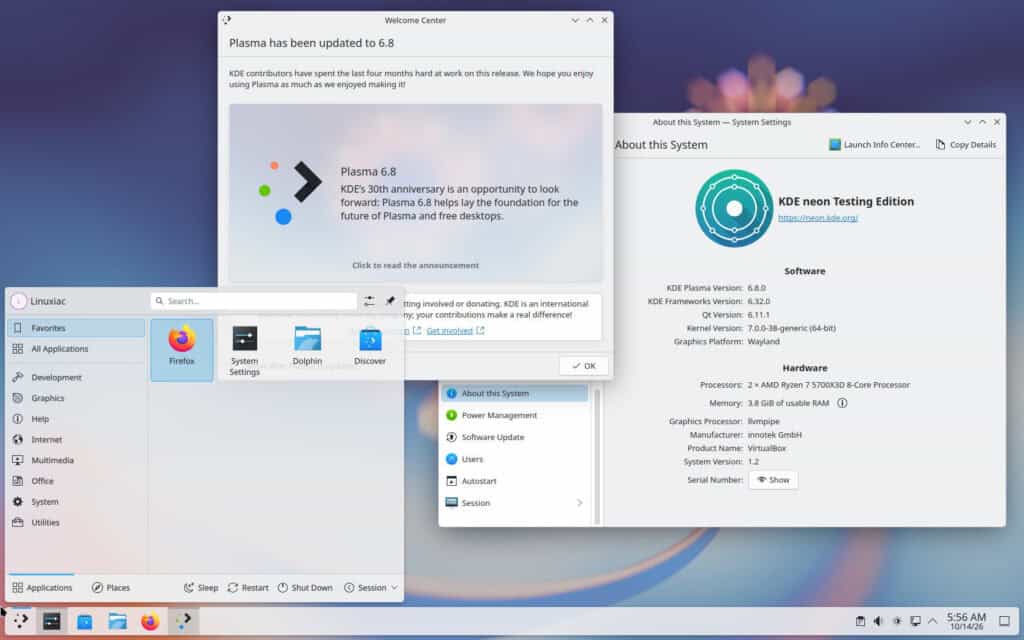The image size is (1024, 640).
Task: Expand hidden system tray icons arrow
Action: (x=933, y=621)
